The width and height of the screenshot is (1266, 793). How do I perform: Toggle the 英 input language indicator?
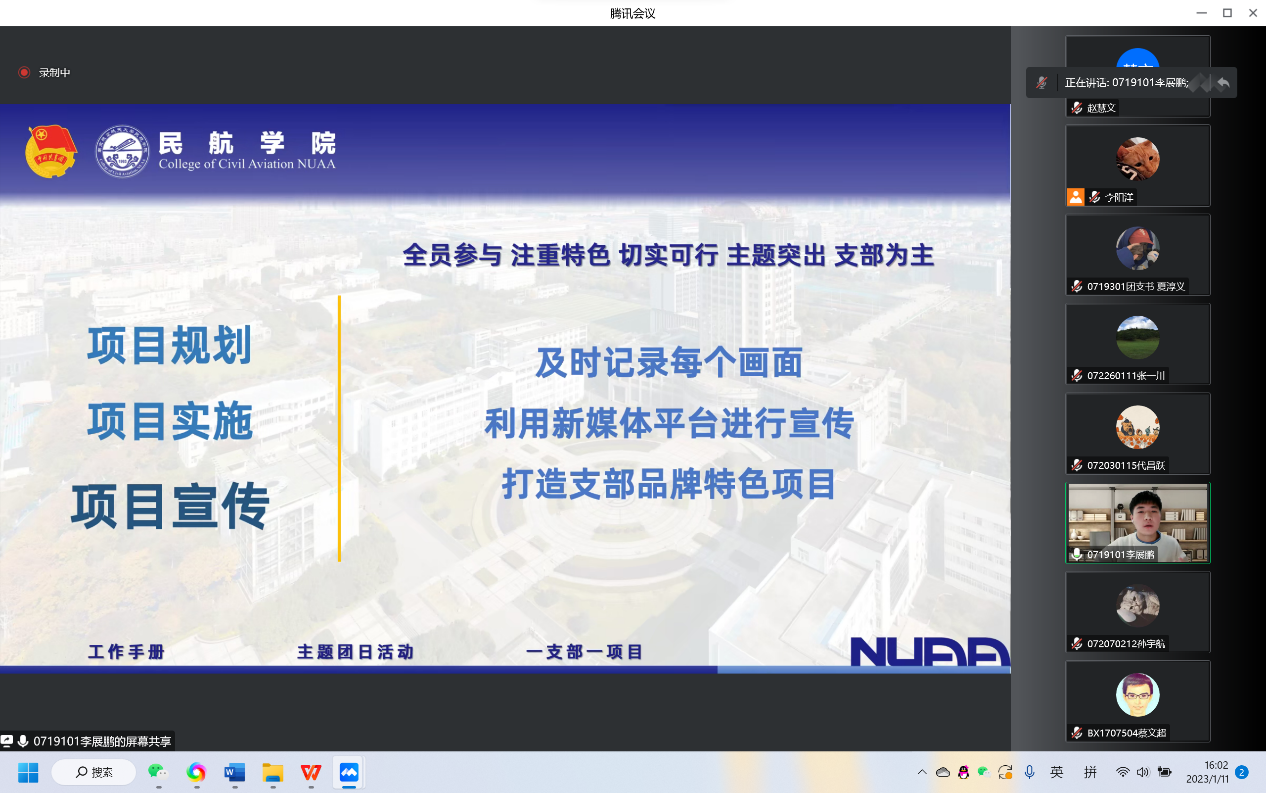pyautogui.click(x=1057, y=772)
